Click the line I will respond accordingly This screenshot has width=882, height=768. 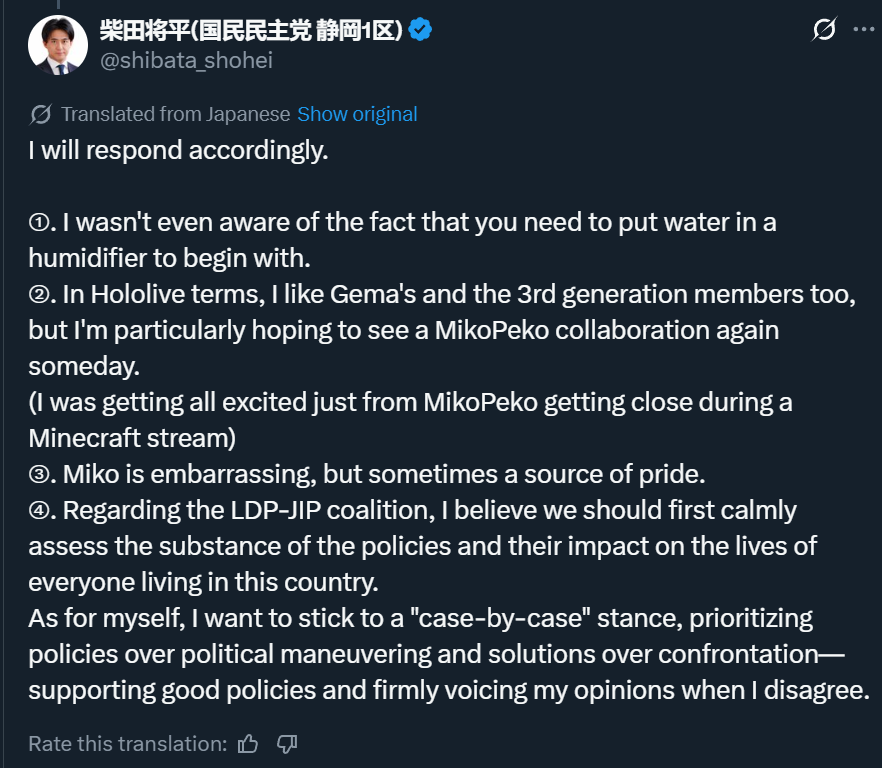178,151
